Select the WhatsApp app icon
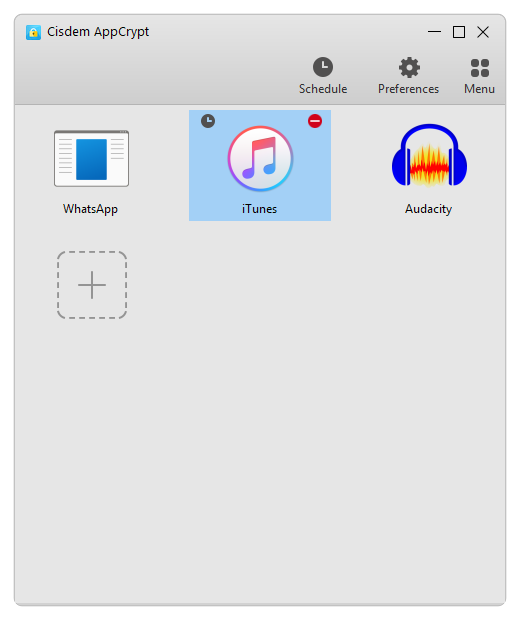 [91, 158]
